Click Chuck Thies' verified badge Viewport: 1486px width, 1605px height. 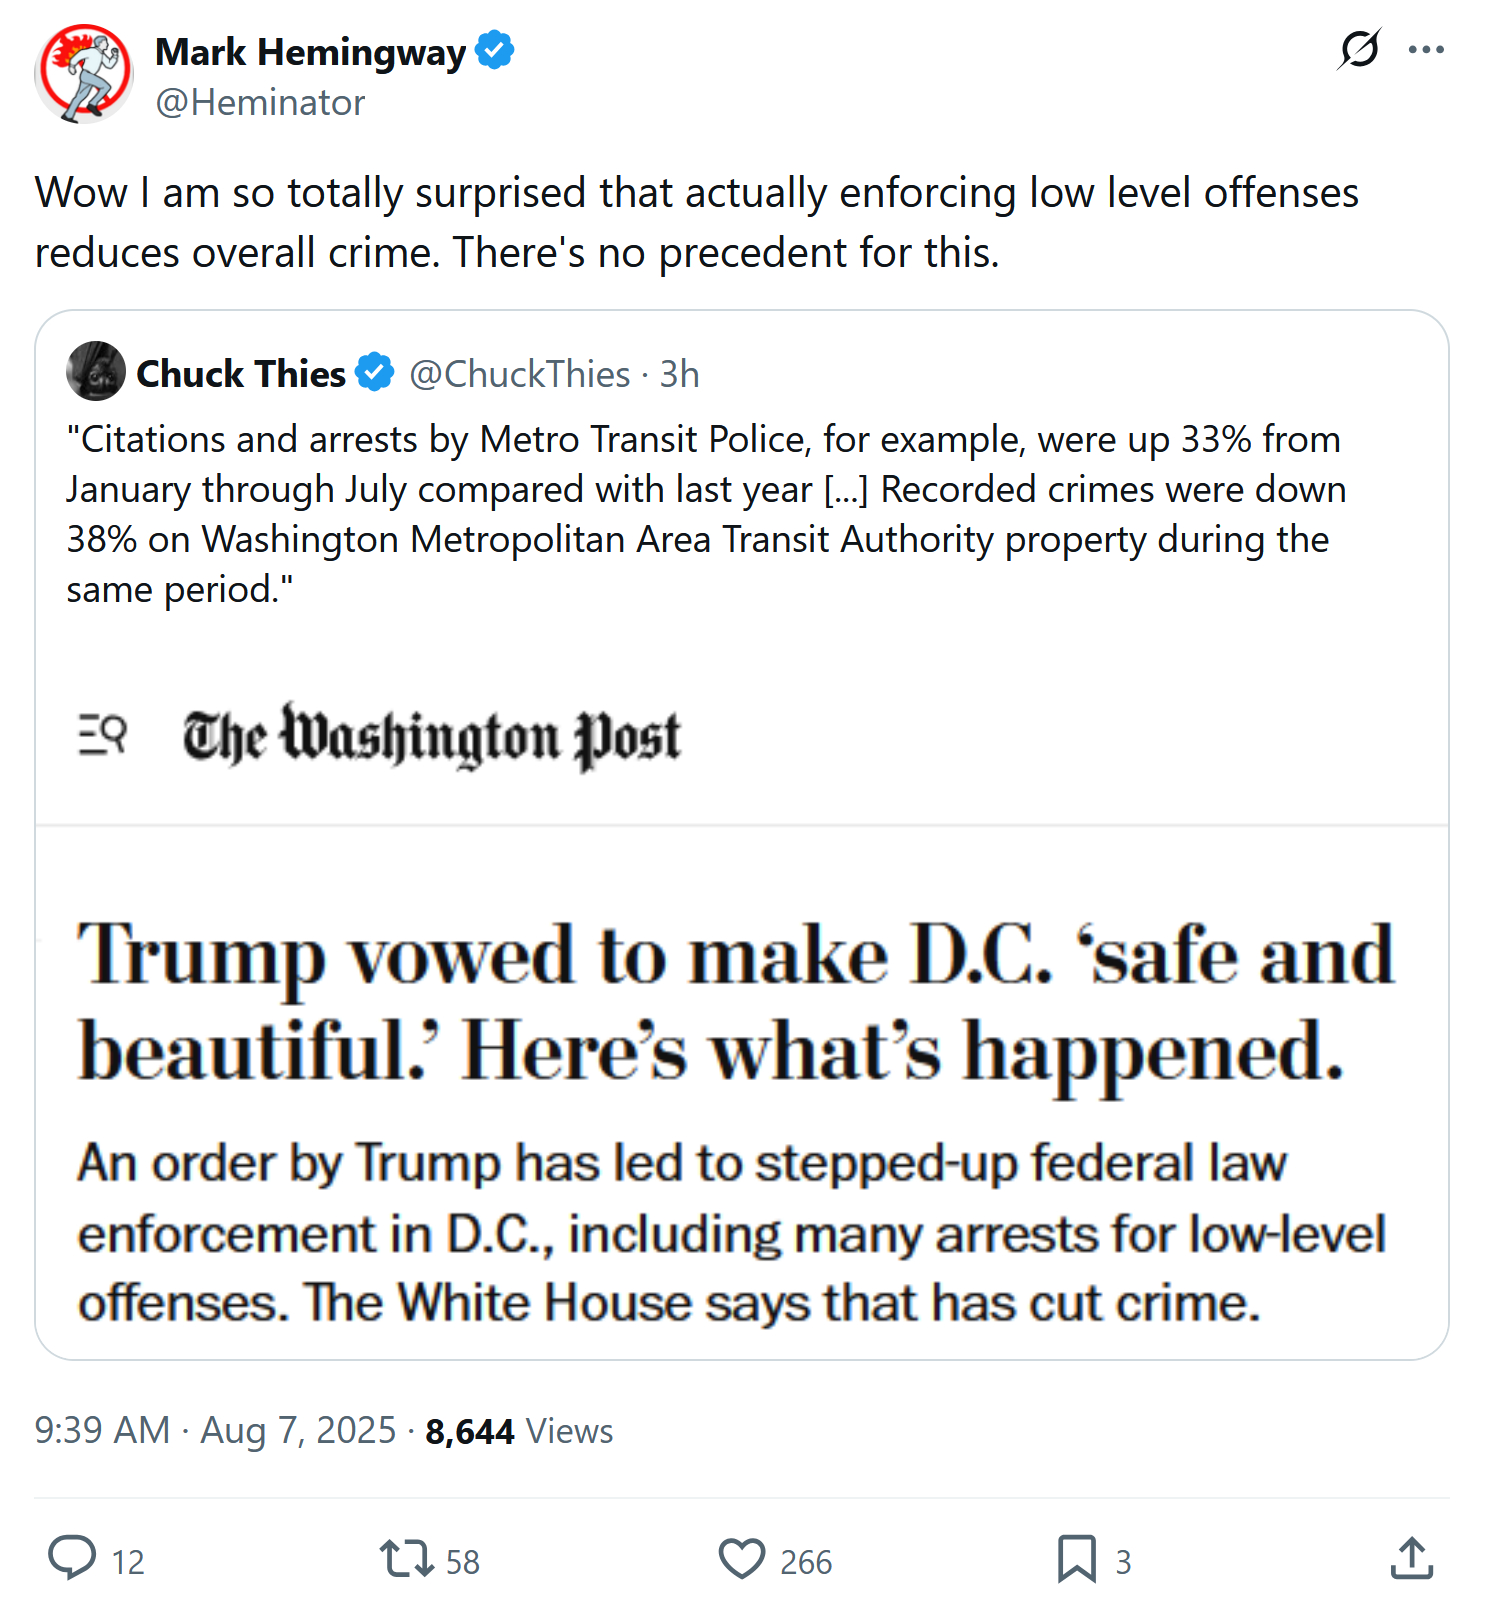coord(376,373)
